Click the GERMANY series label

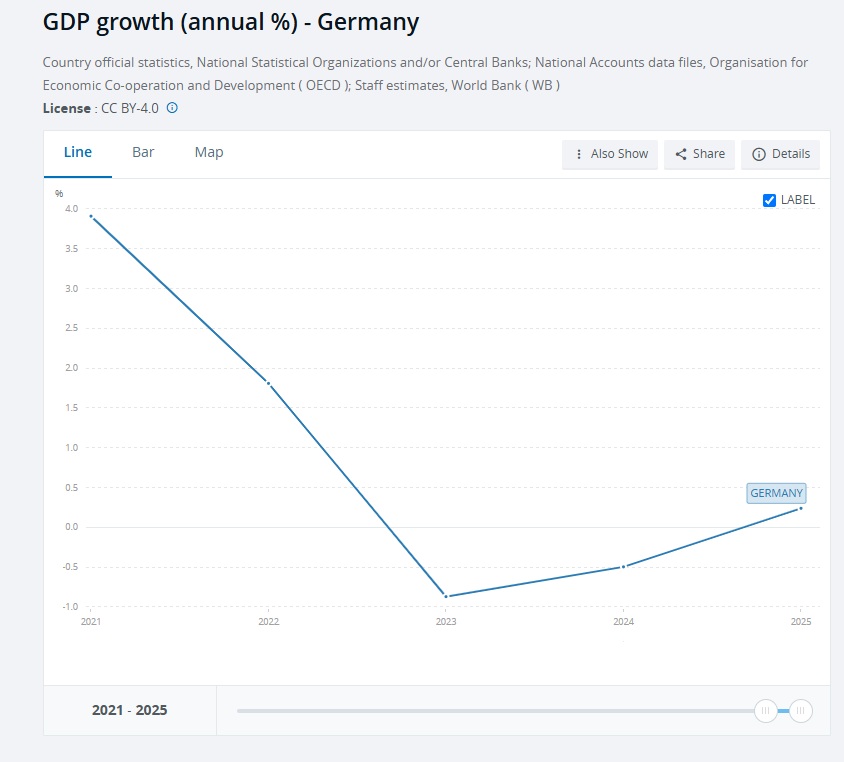click(776, 493)
